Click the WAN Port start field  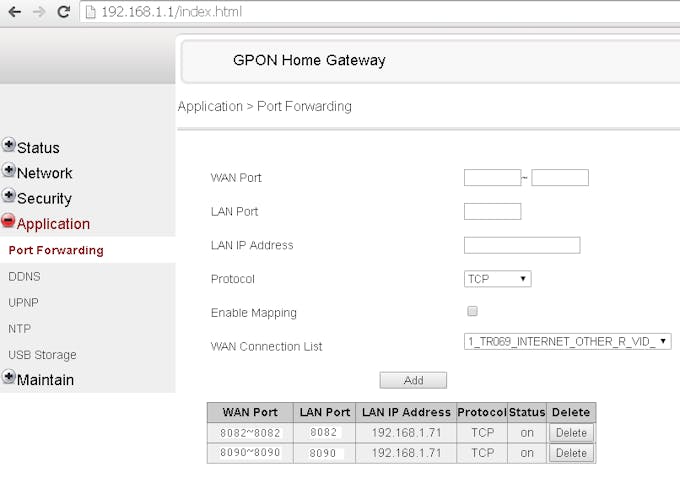click(492, 177)
